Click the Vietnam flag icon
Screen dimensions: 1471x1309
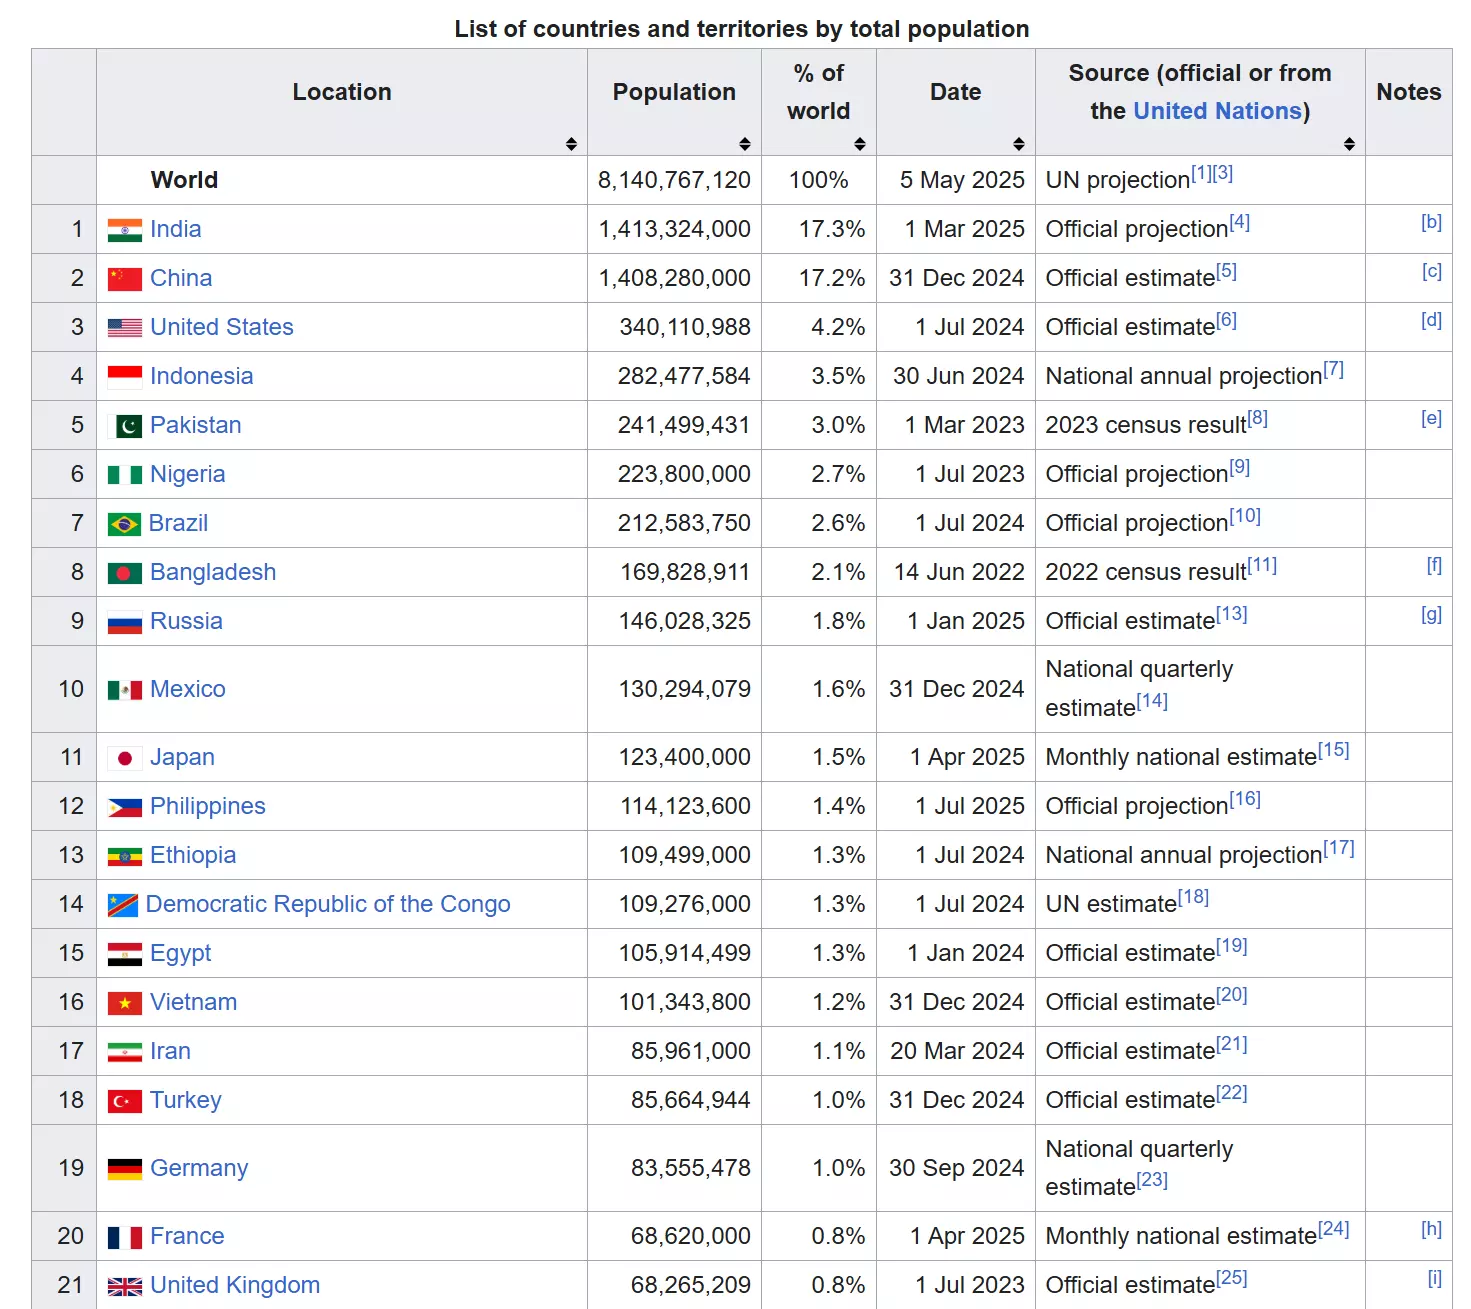click(x=125, y=1003)
